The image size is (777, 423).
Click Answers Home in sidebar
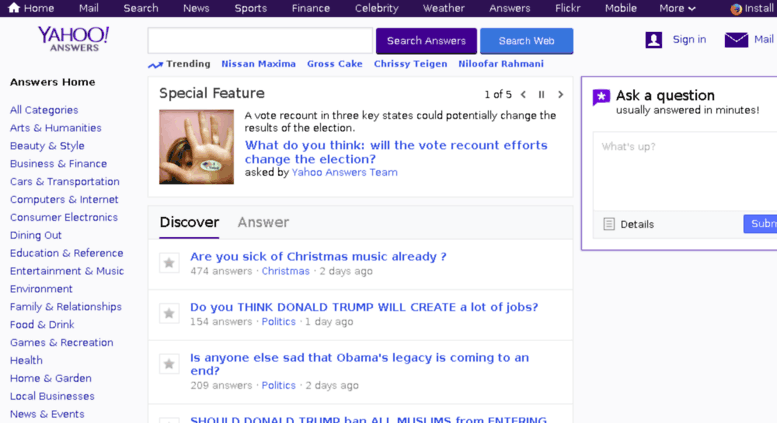click(53, 82)
